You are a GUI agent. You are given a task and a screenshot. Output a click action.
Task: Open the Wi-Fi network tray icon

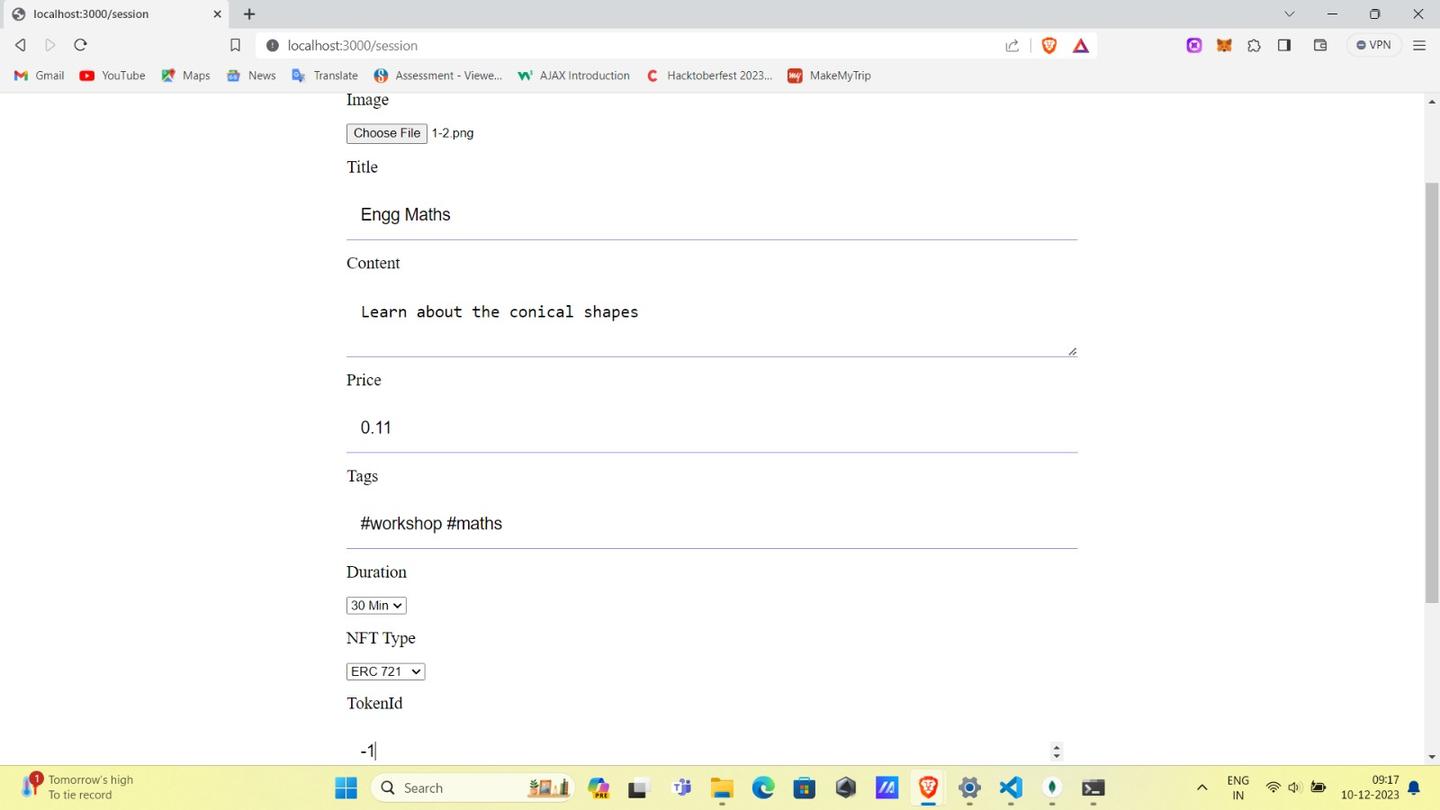(x=1273, y=788)
